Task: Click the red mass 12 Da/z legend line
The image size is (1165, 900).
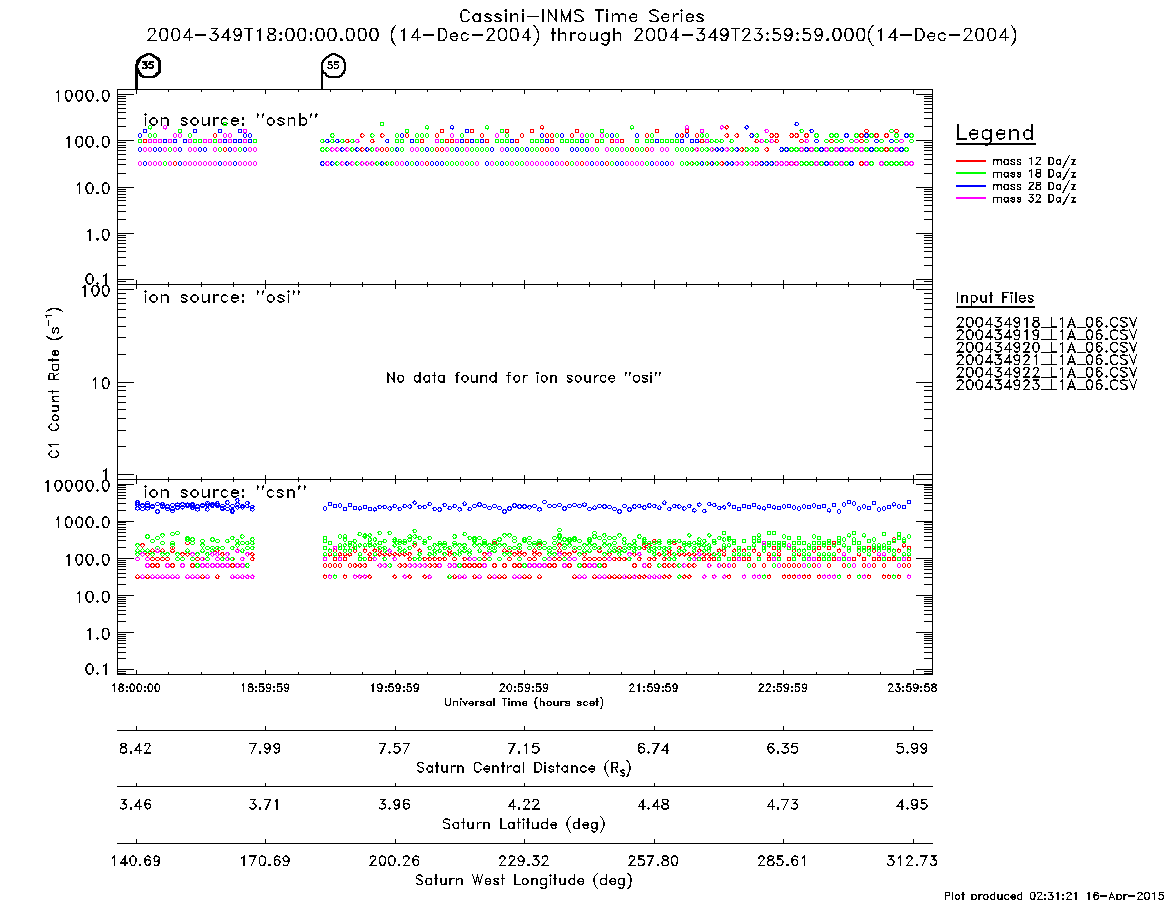Action: pyautogui.click(x=970, y=161)
